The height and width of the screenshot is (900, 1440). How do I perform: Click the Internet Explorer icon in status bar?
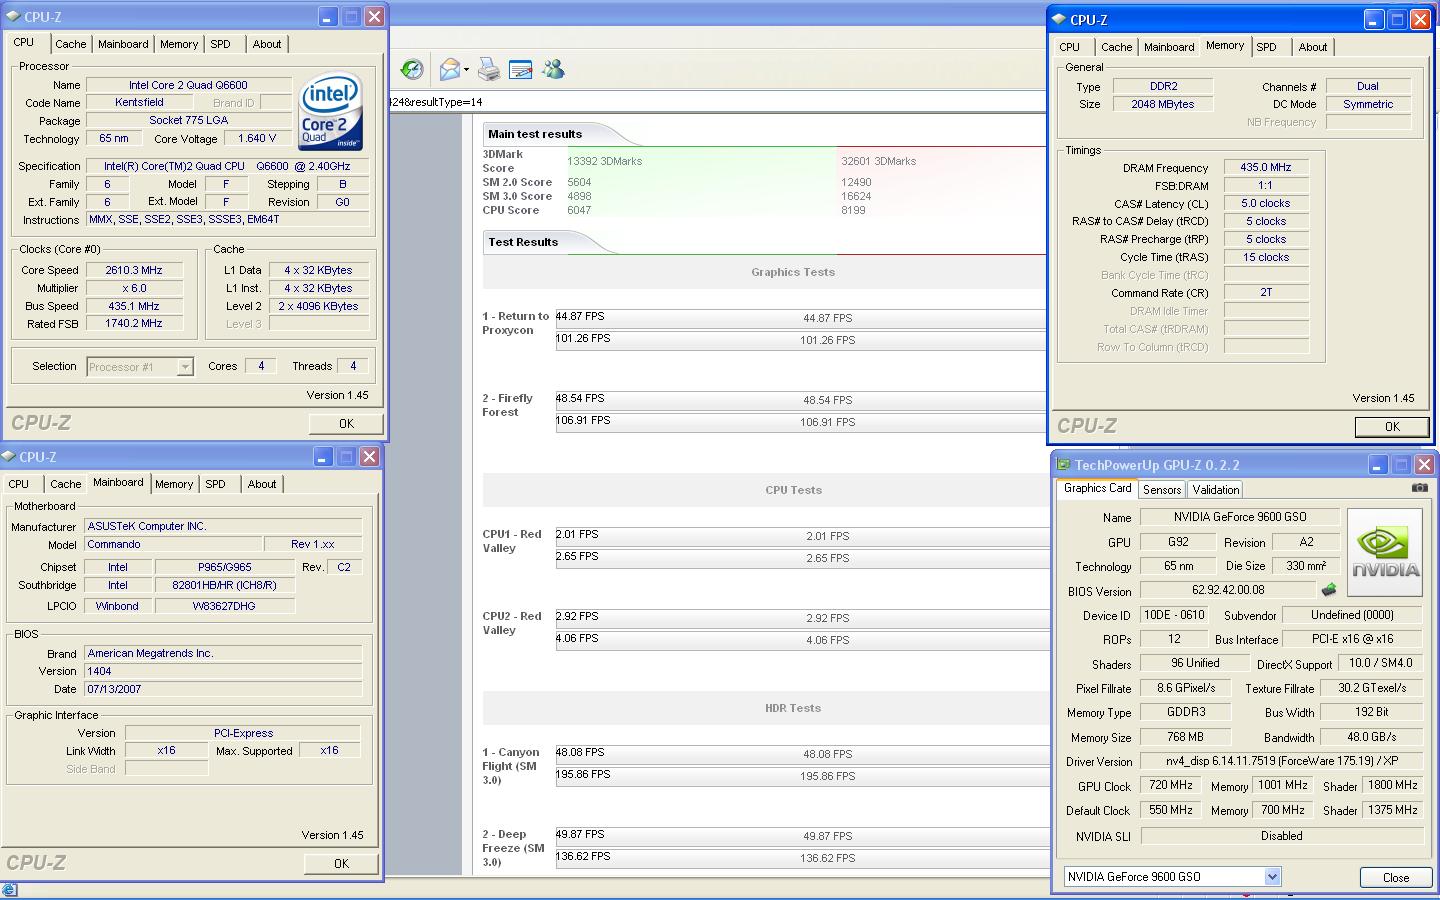click(x=9, y=890)
